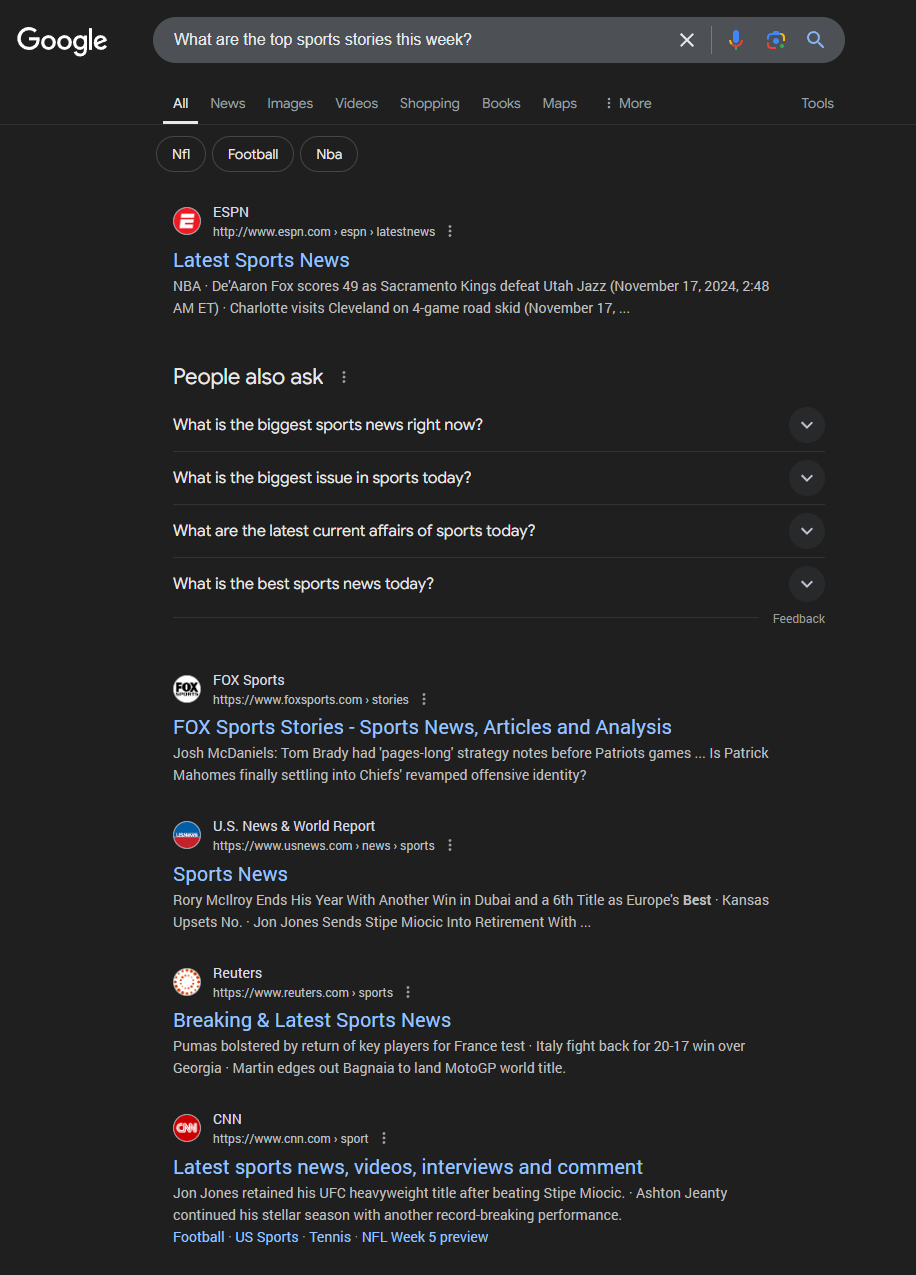This screenshot has height=1275, width=916.
Task: Expand "What is the best sports news today?"
Action: tap(806, 584)
